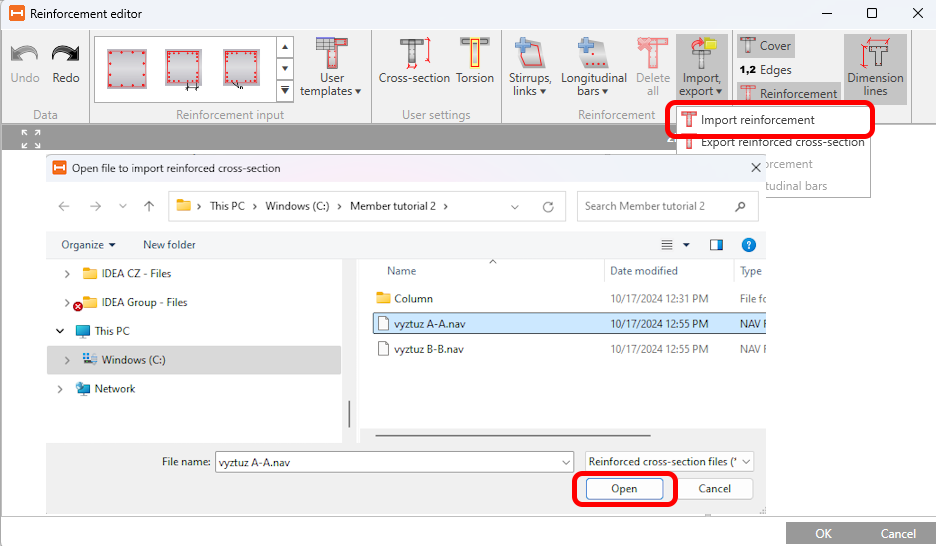The height and width of the screenshot is (546, 936).
Task: Open the Organize dropdown menu
Action: (x=88, y=245)
